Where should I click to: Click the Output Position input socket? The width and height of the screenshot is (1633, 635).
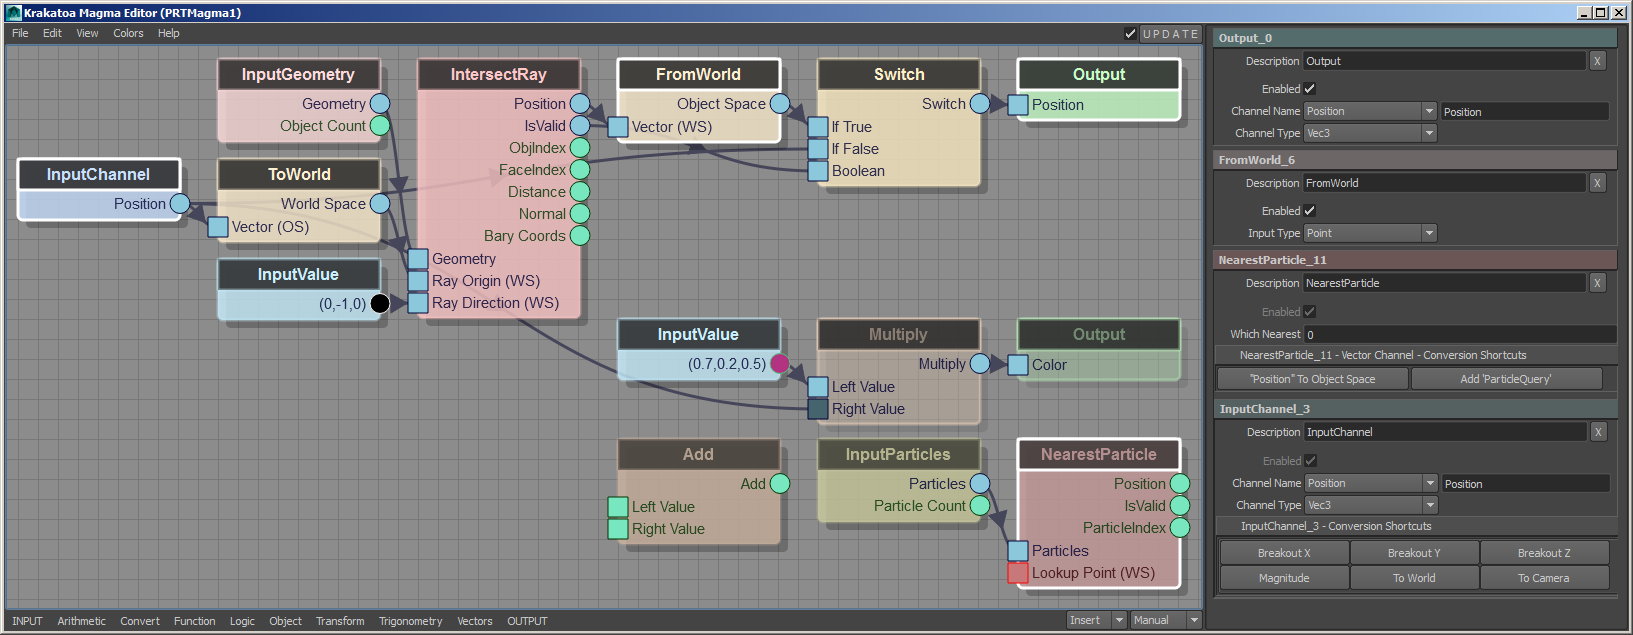click(x=1018, y=105)
